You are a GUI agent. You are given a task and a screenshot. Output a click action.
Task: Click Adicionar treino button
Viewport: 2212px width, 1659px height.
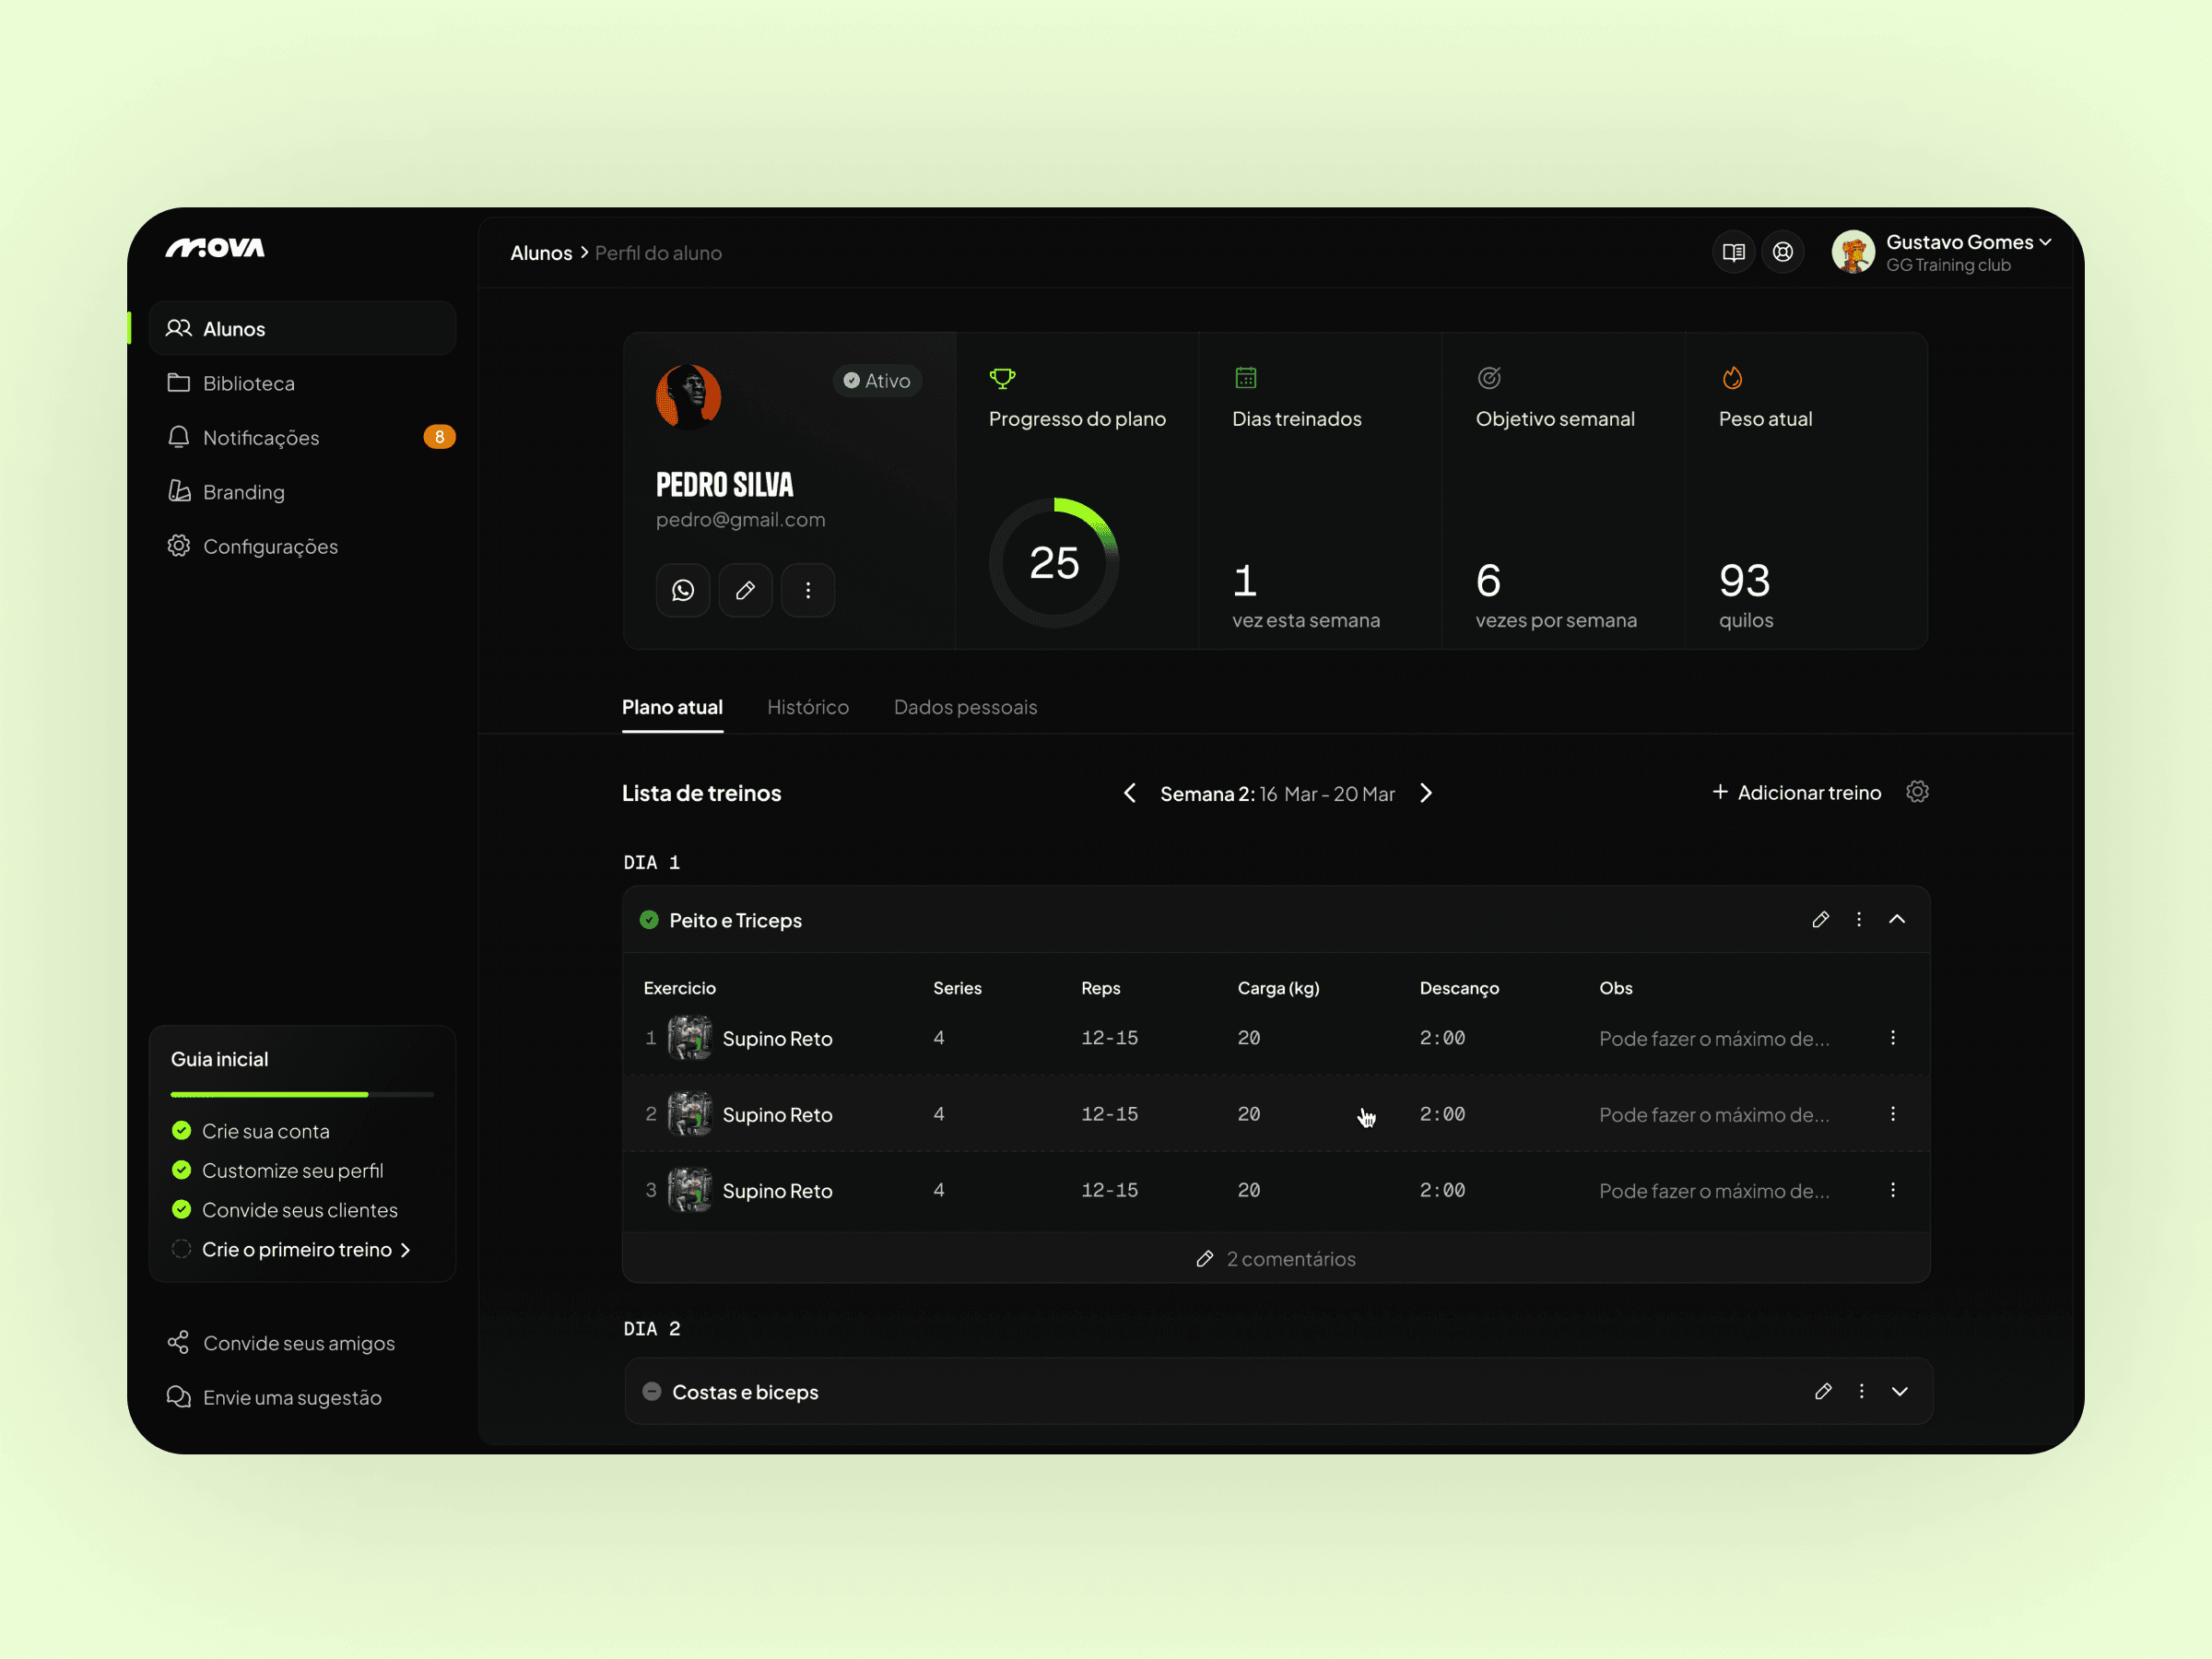tap(1797, 792)
